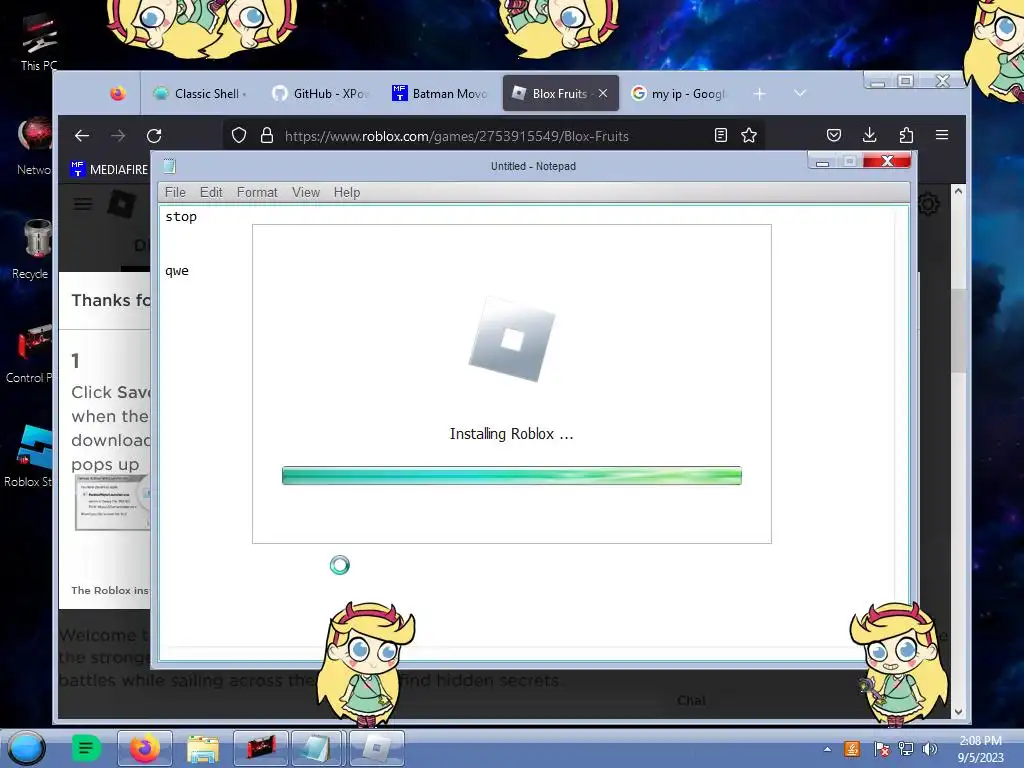Click the Start orb button
Viewport: 1024px width, 768px height.
click(x=26, y=748)
